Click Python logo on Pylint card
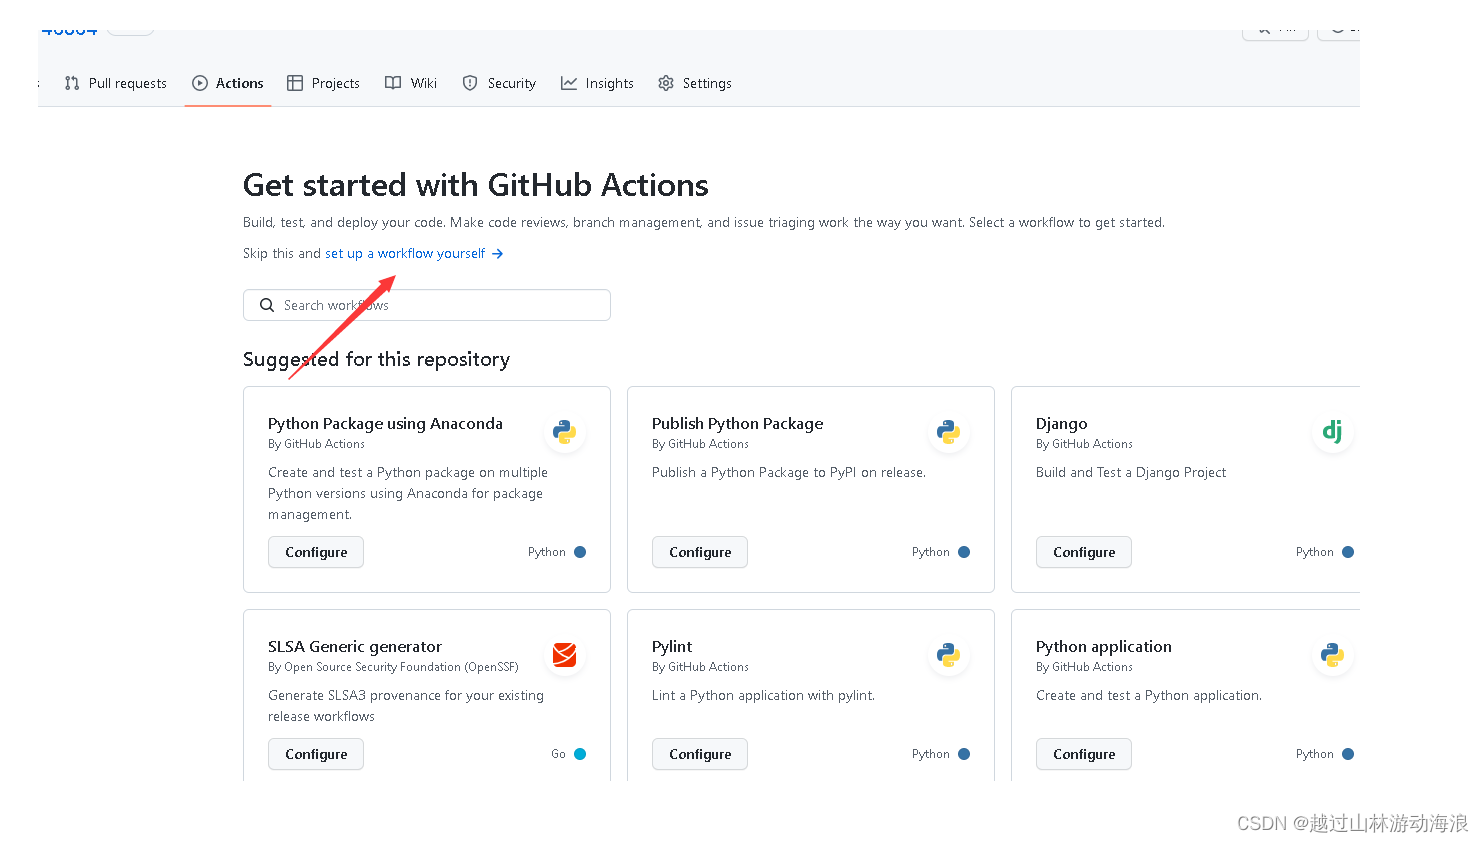The image size is (1484, 842). pos(949,655)
